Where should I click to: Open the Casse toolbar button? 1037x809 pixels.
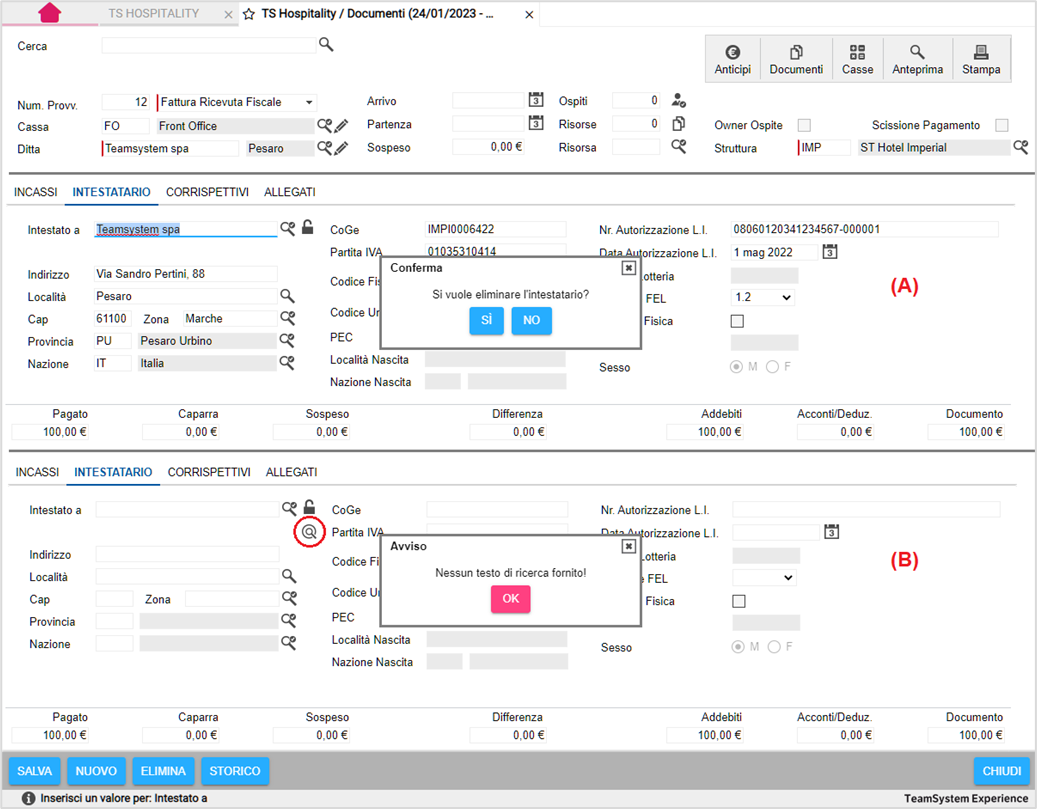(x=857, y=60)
